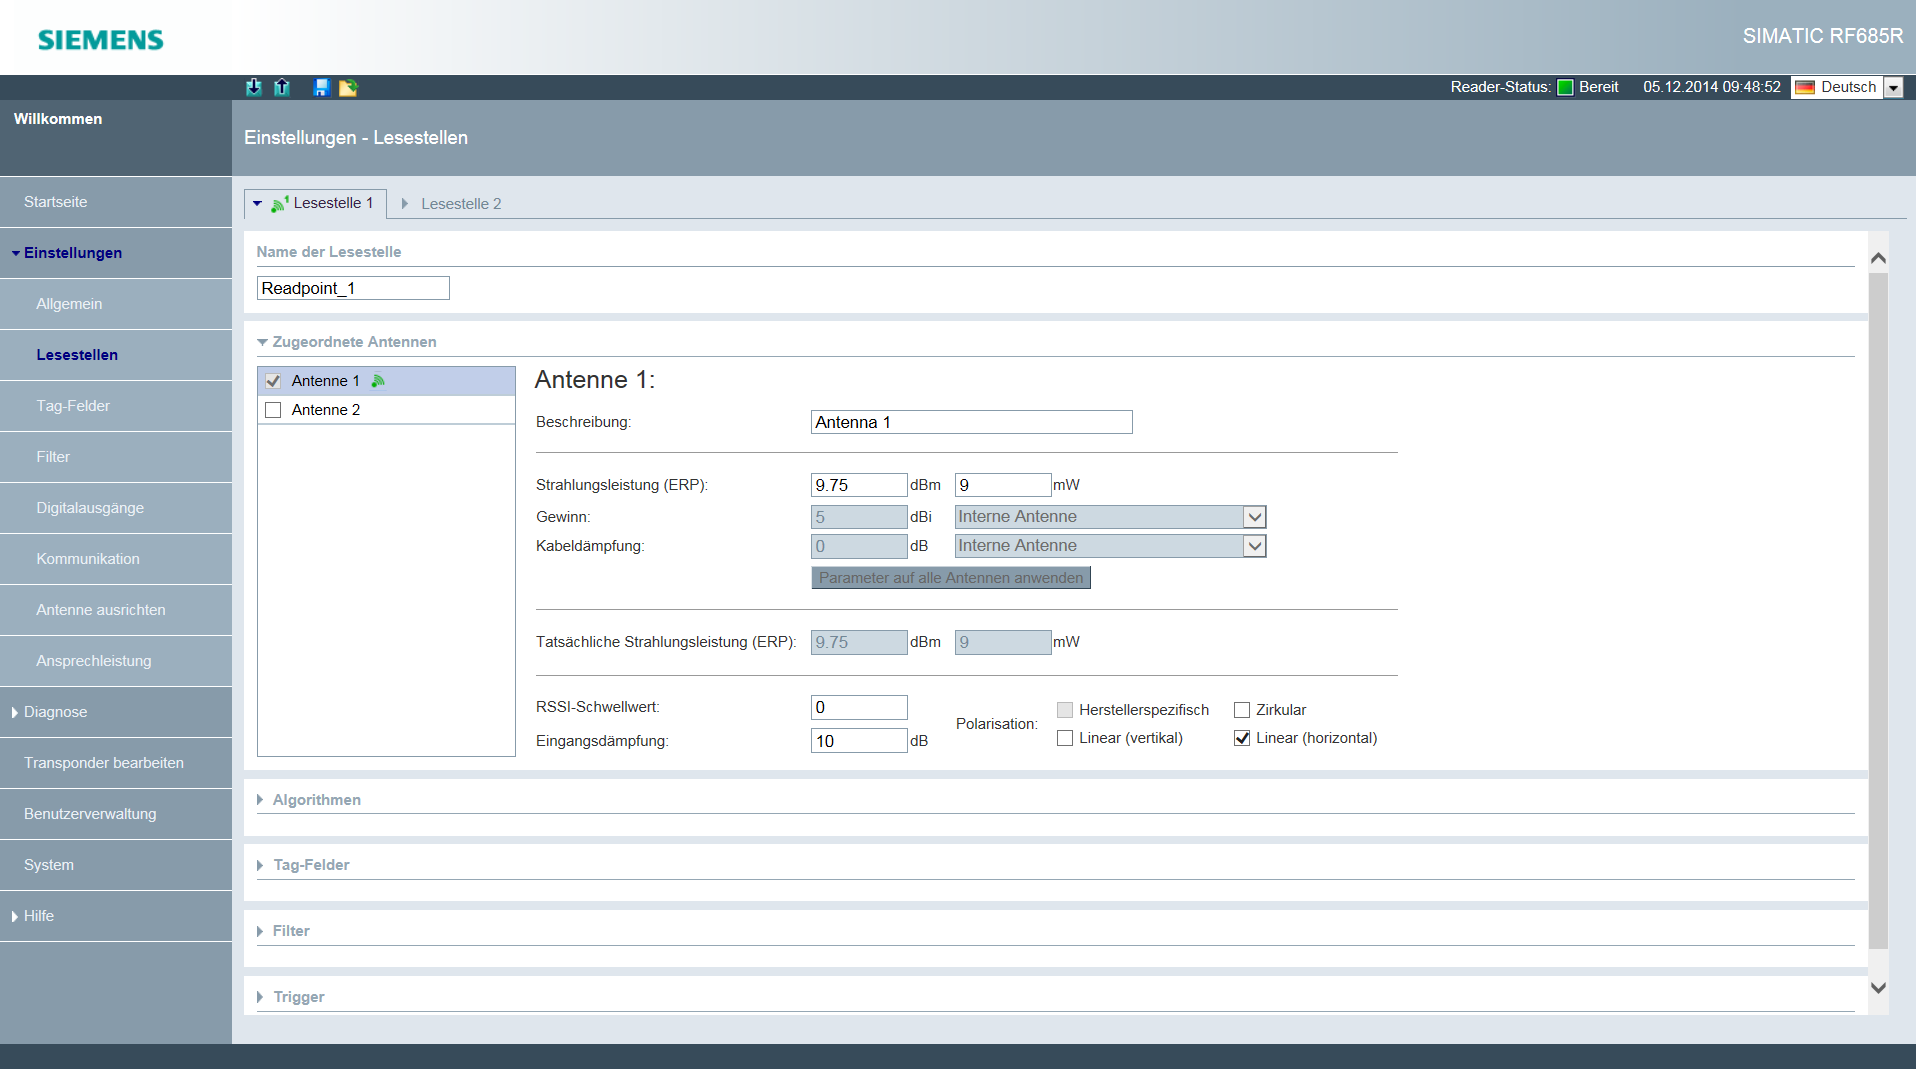
Task: Click the date and time display
Action: coord(1712,87)
